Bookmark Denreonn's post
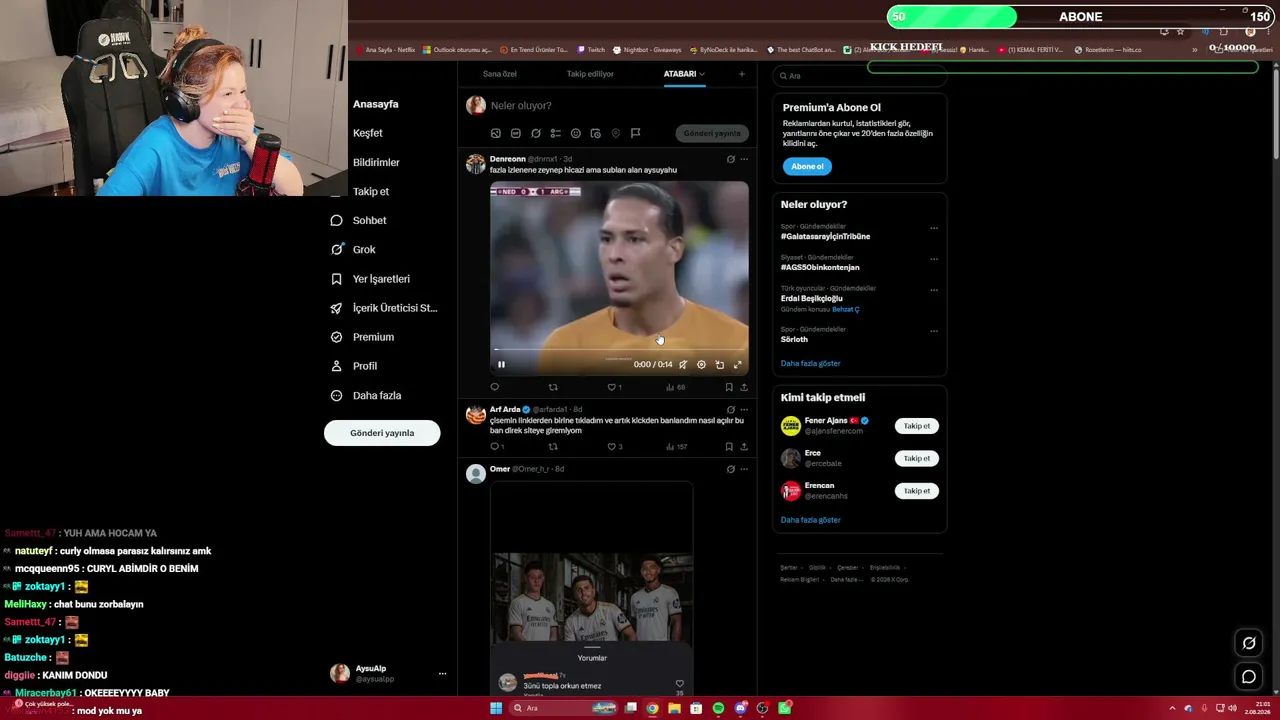Screen dimensions: 1280x720 click(x=729, y=387)
